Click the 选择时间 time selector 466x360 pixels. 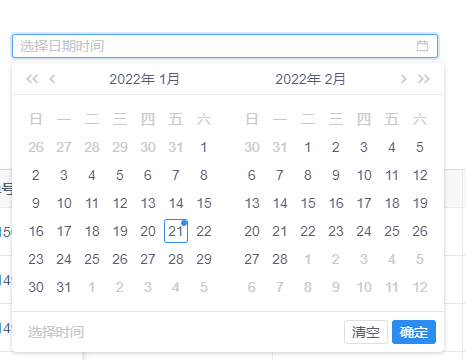click(56, 332)
